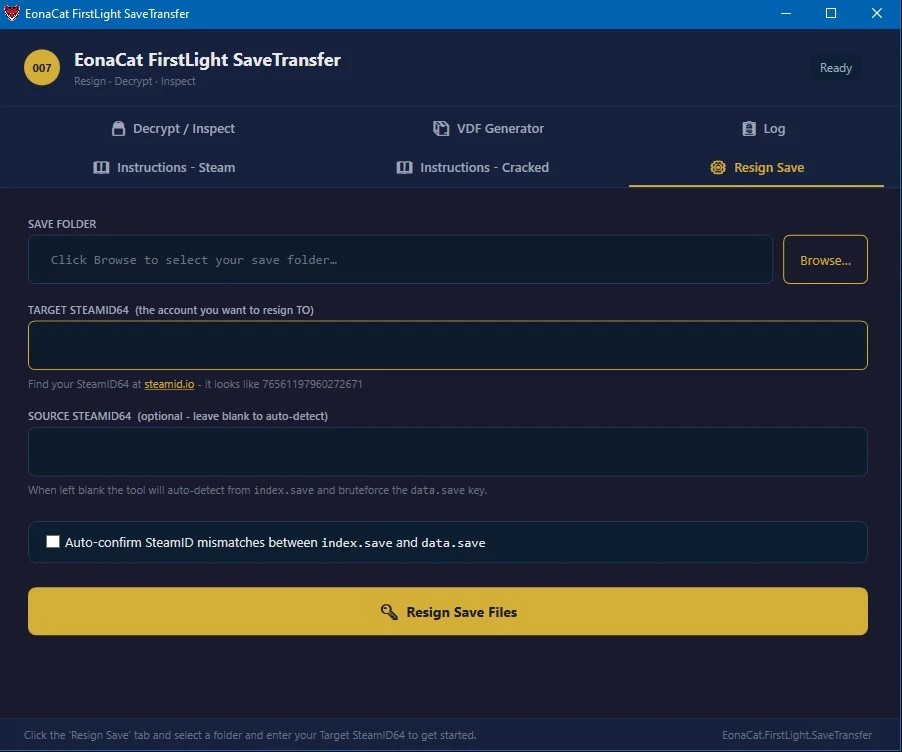Click the book icon for Instructions - Cracked
This screenshot has height=752, width=902.
pos(404,167)
